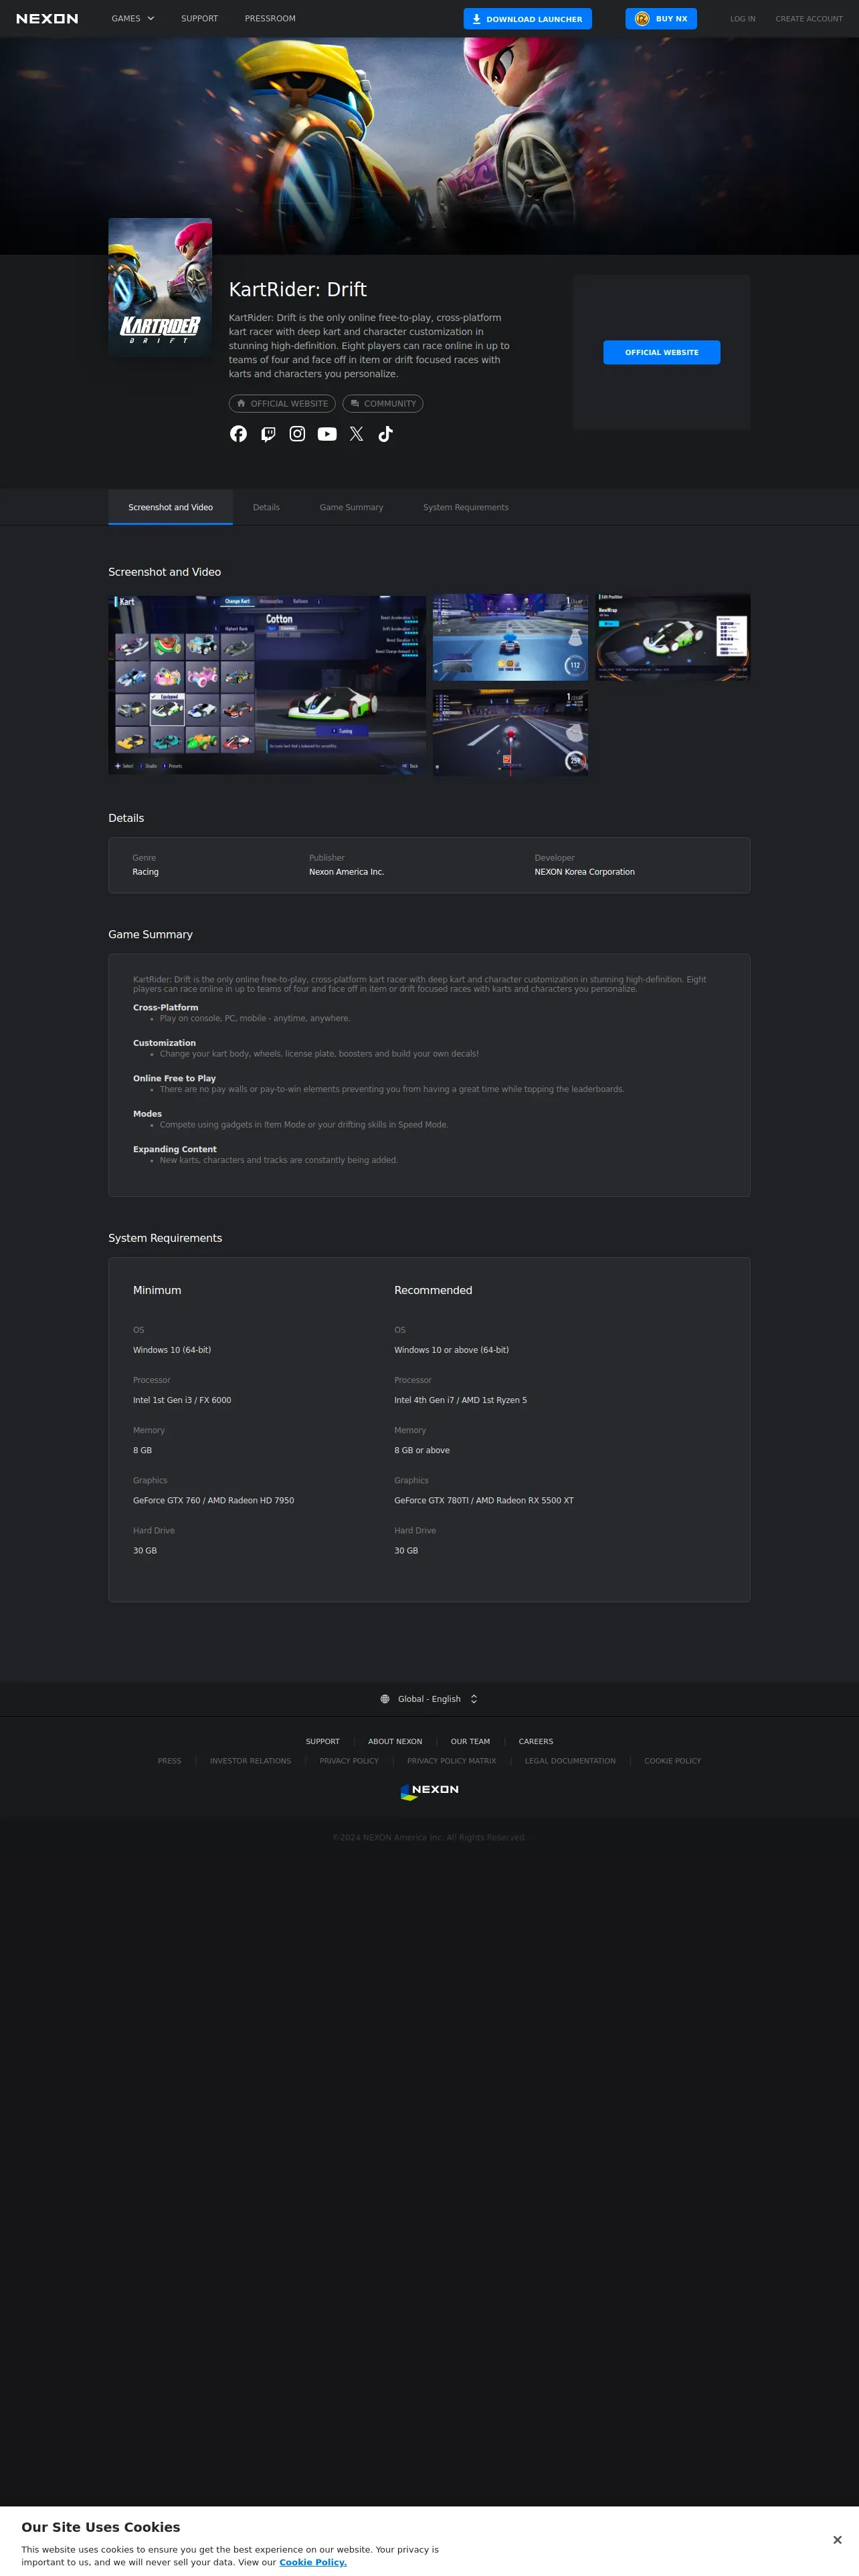Click the NEXON Korea Corporation developer text
The width and height of the screenshot is (859, 2576).
(584, 872)
